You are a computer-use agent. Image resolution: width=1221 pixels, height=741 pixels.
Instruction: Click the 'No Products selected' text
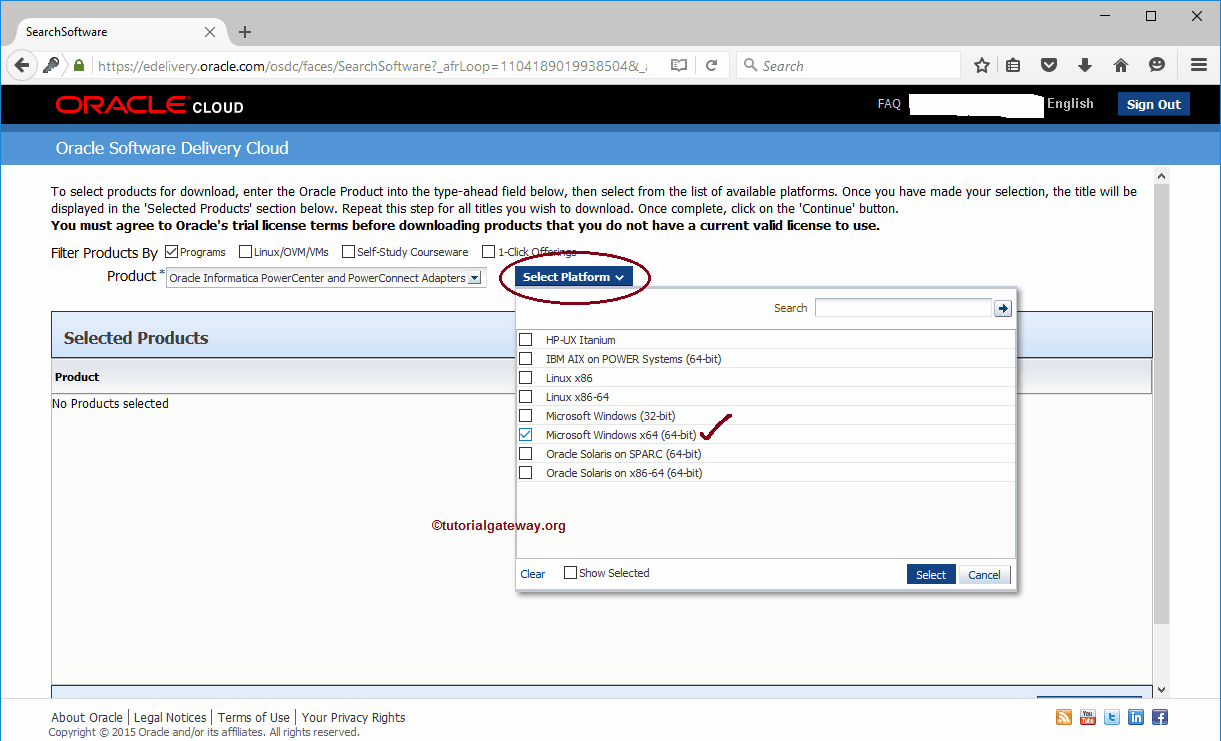[110, 404]
